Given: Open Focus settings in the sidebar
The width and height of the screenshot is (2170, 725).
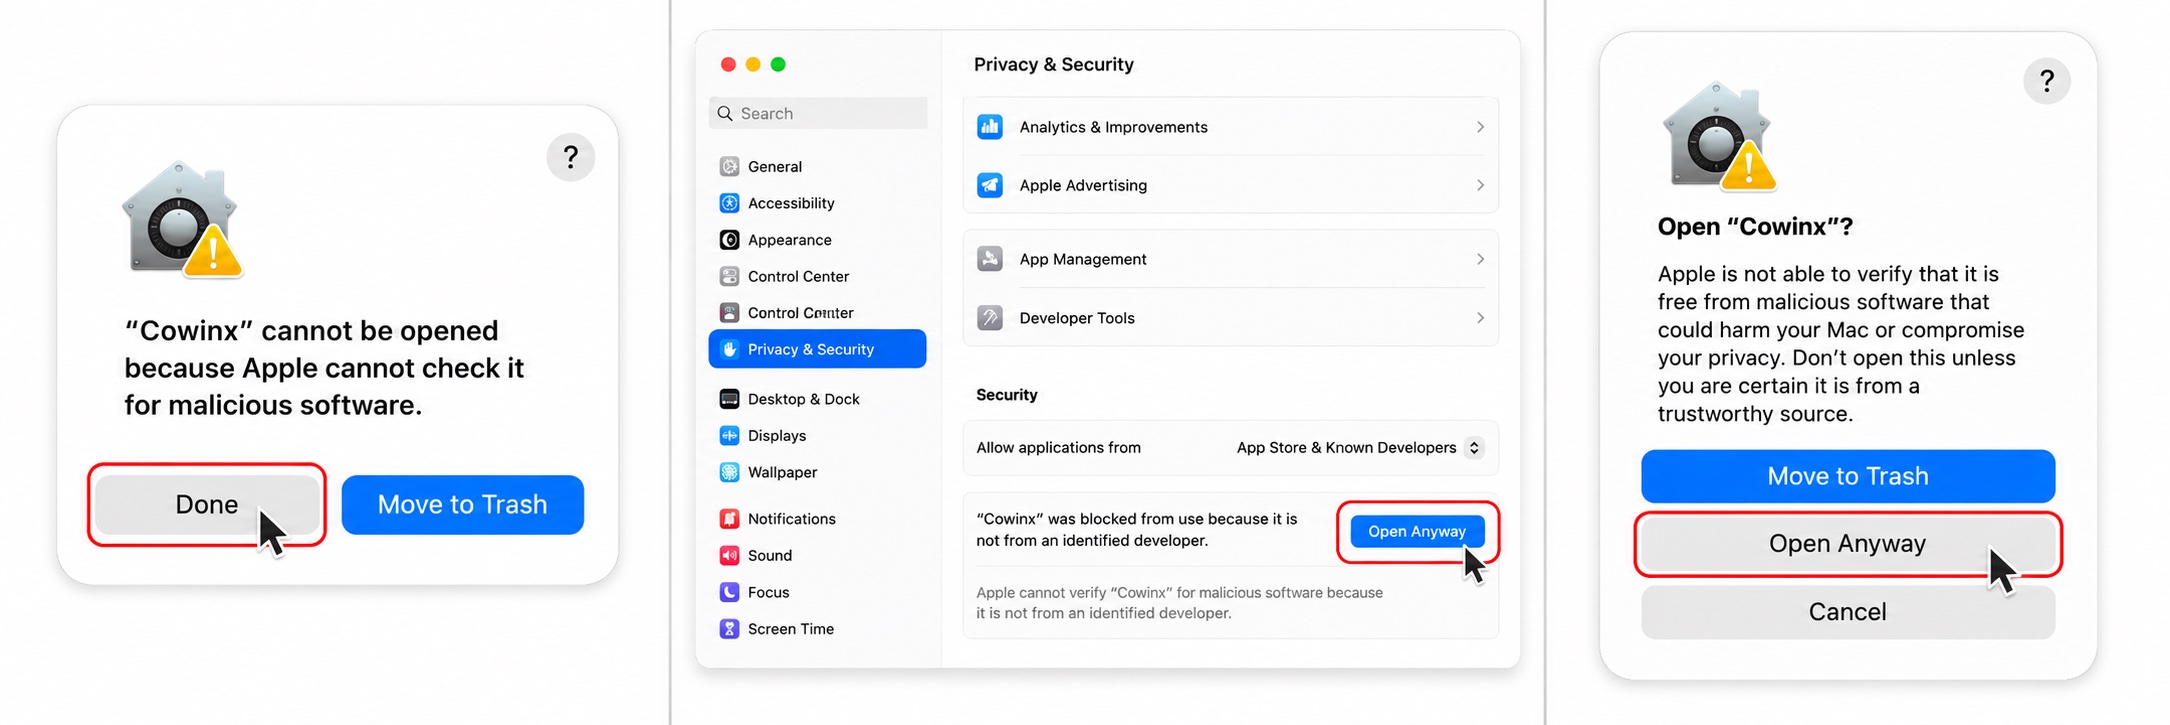Looking at the screenshot, I should pos(817,592).
